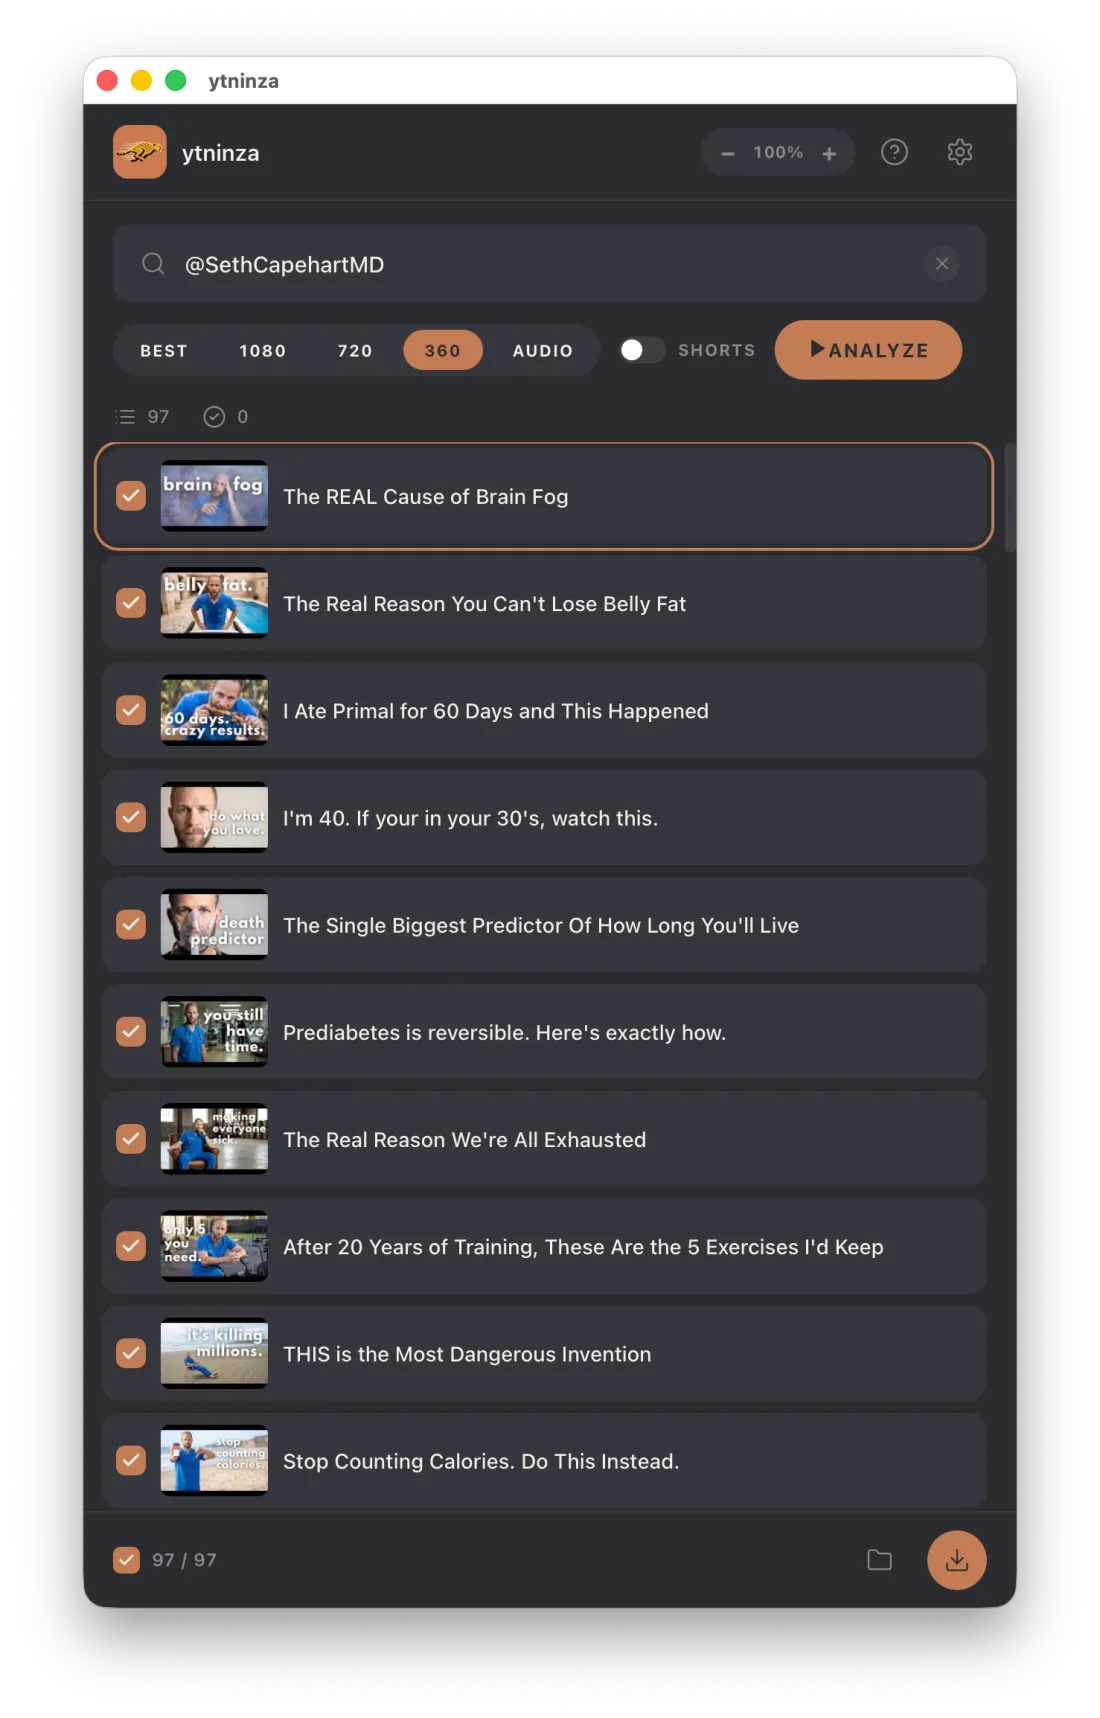Open the belly fat video thumbnail

tap(214, 603)
